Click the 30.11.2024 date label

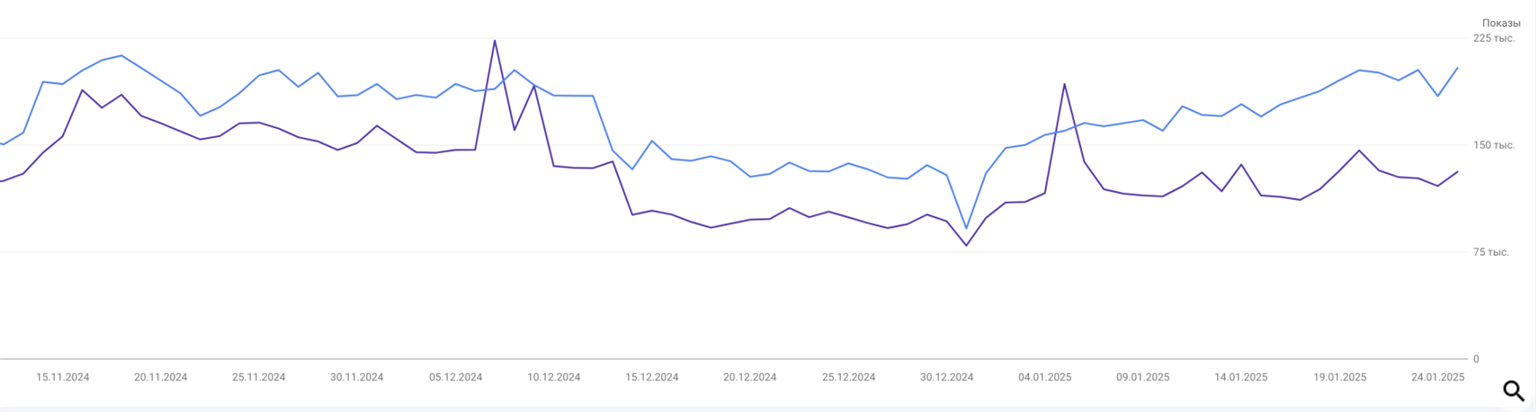[x=357, y=377]
